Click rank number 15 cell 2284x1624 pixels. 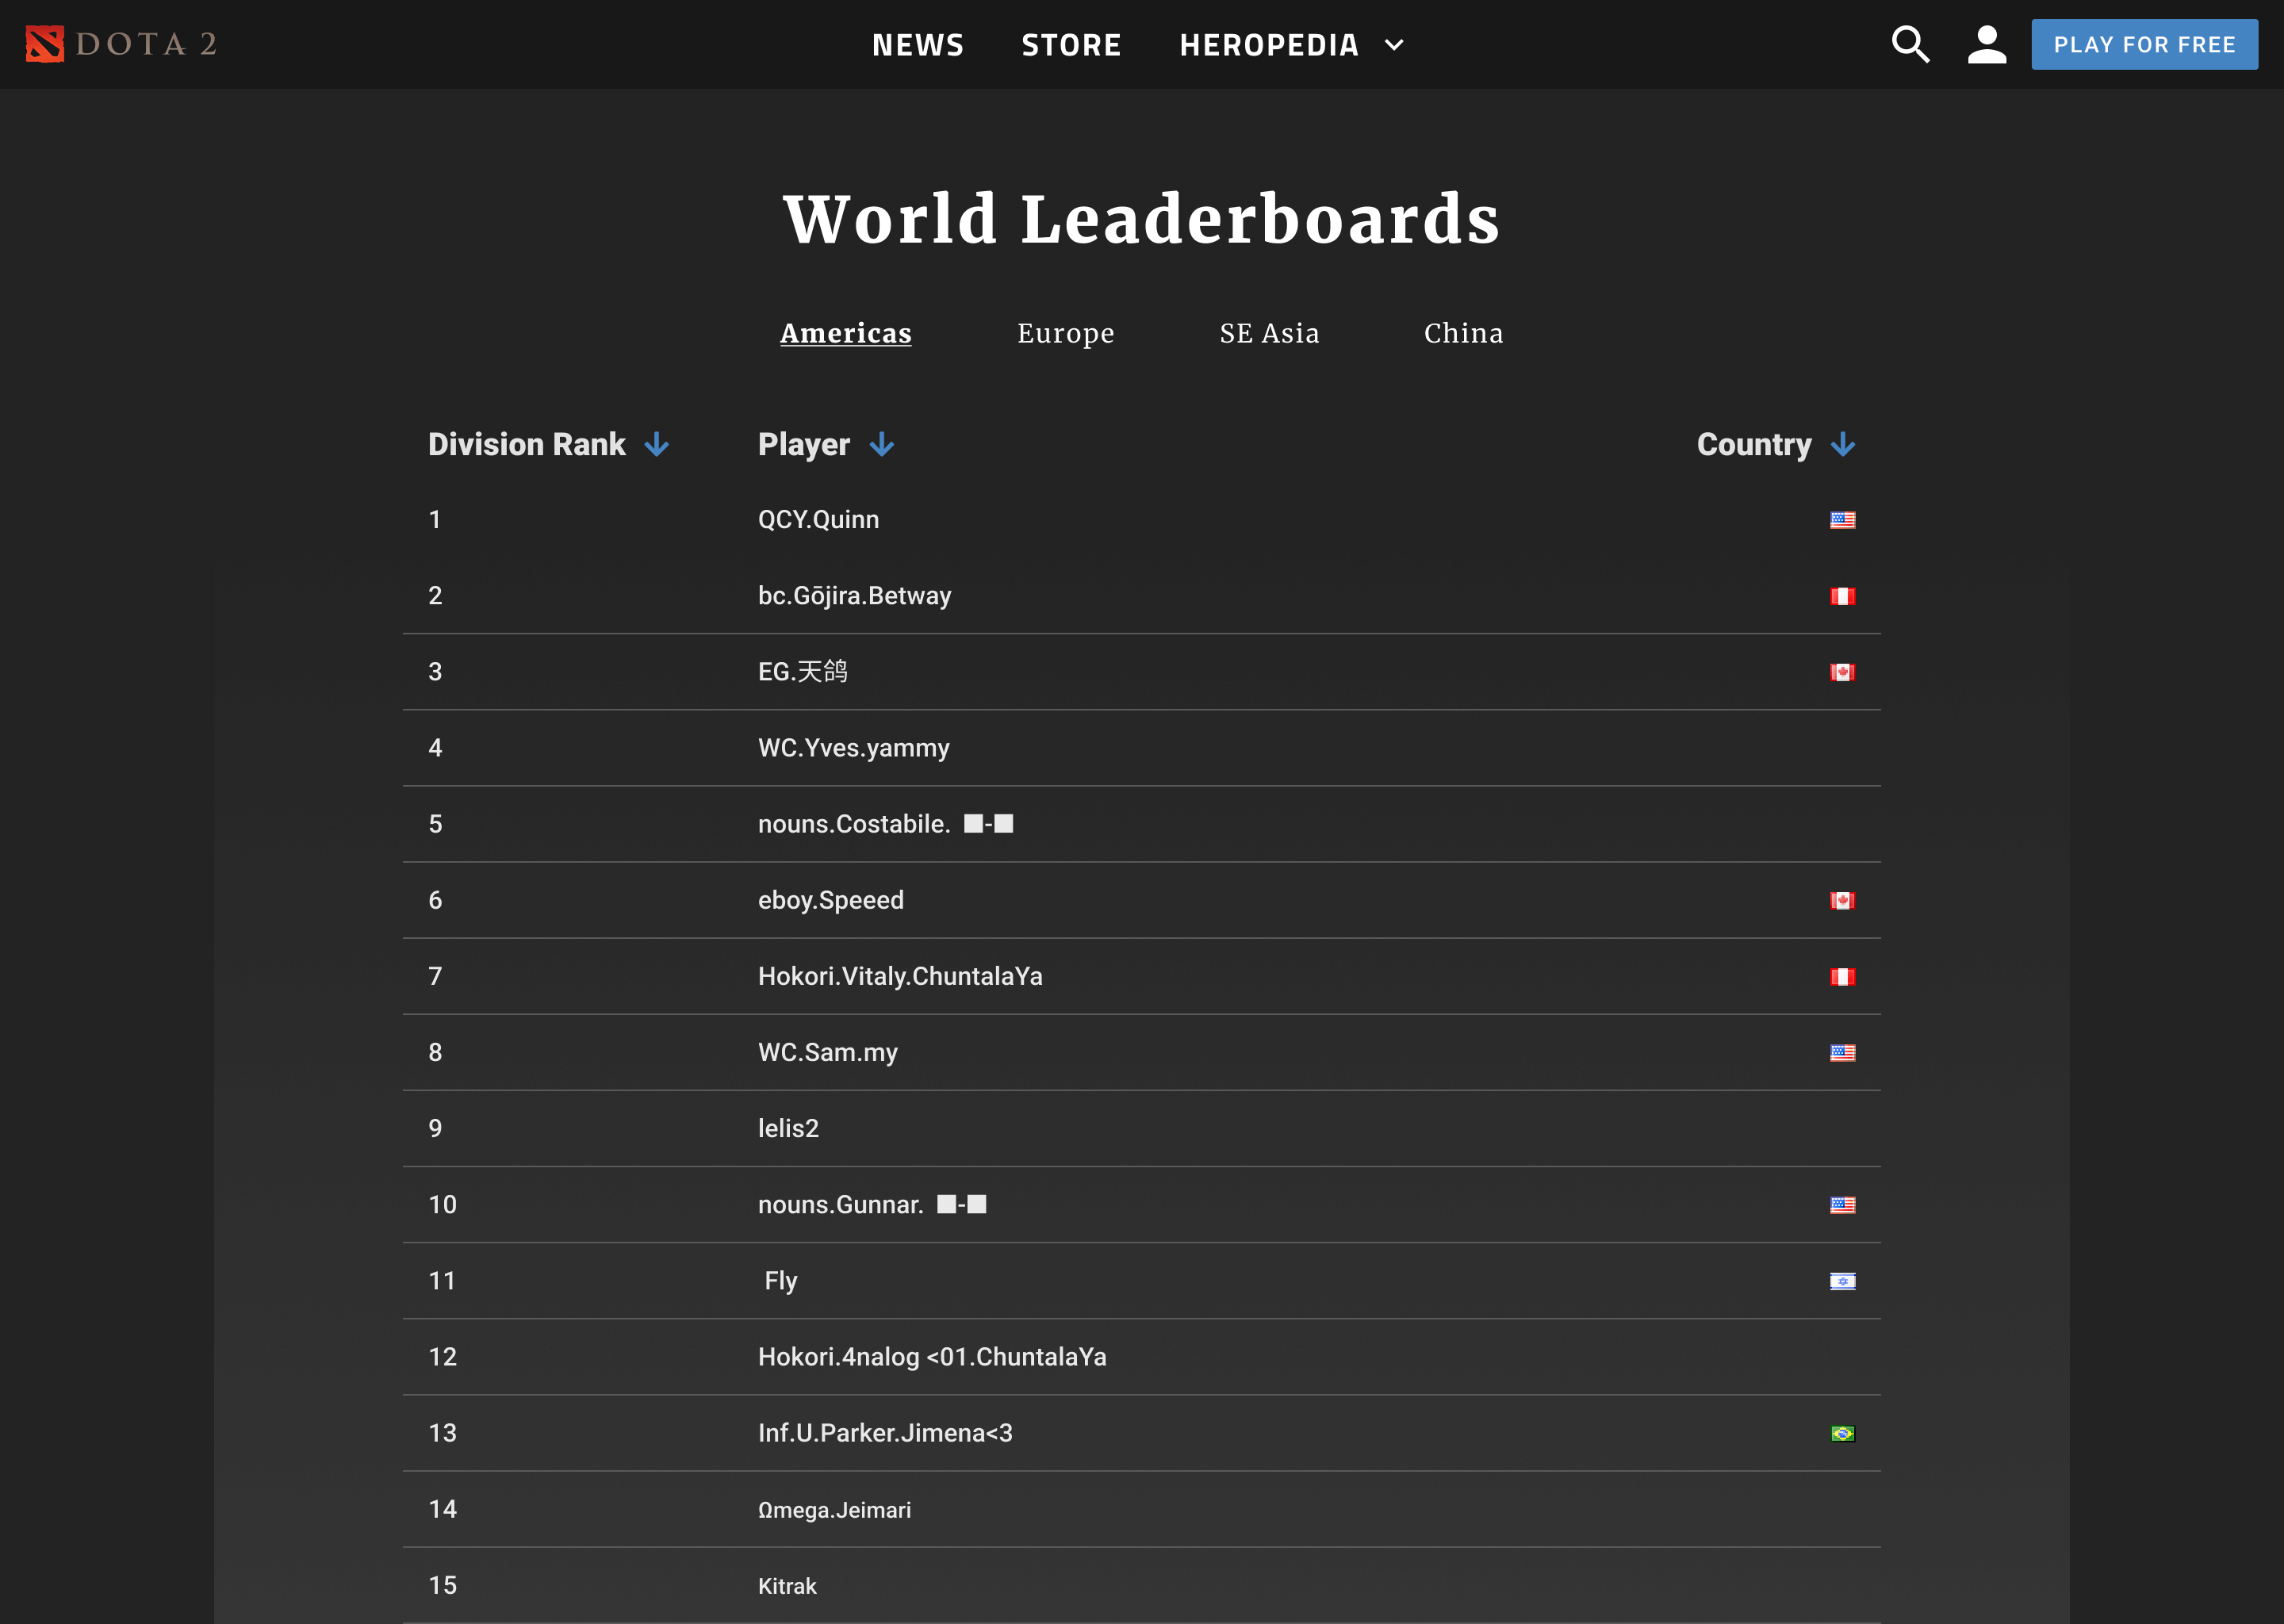pos(442,1586)
